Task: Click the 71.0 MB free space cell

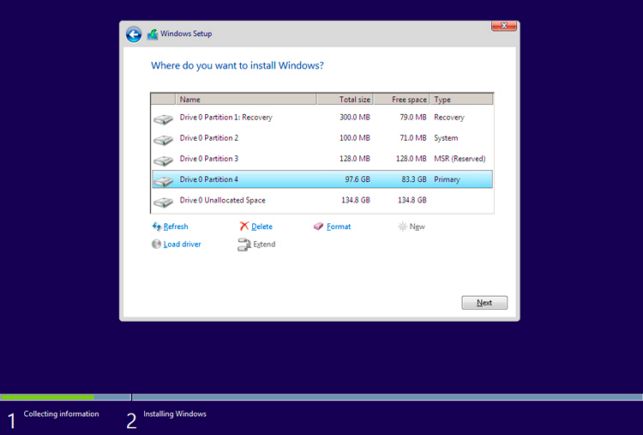Action: 413,138
